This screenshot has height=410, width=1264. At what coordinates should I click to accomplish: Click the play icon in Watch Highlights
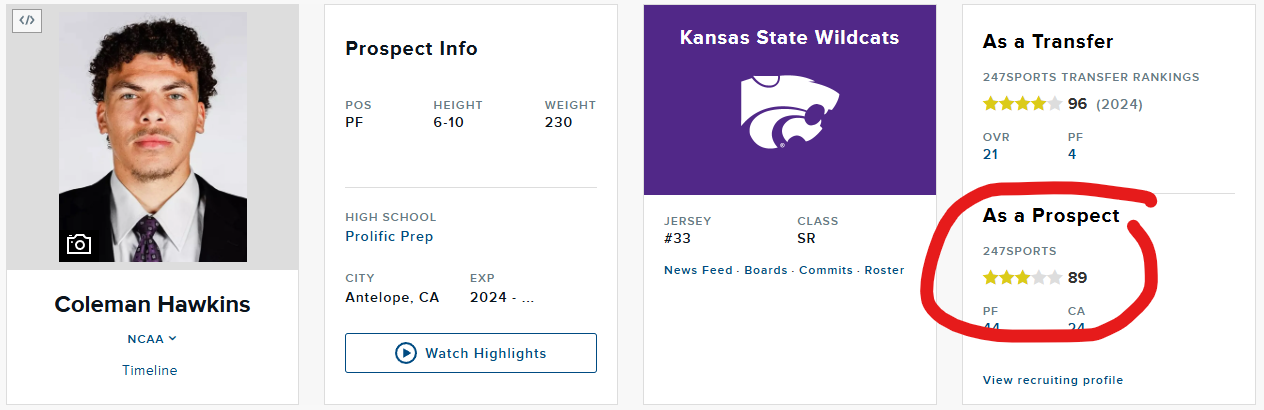(x=405, y=353)
